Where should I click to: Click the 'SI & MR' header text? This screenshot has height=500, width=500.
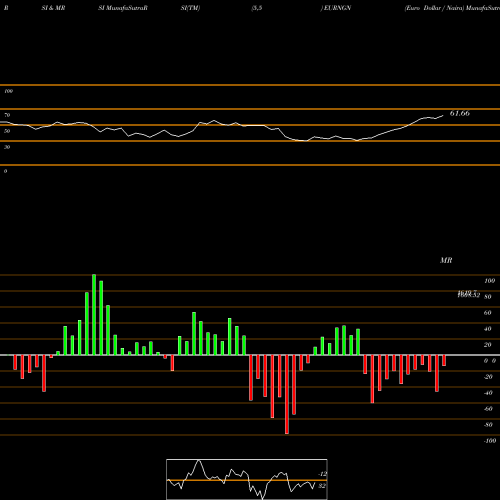(53, 8)
